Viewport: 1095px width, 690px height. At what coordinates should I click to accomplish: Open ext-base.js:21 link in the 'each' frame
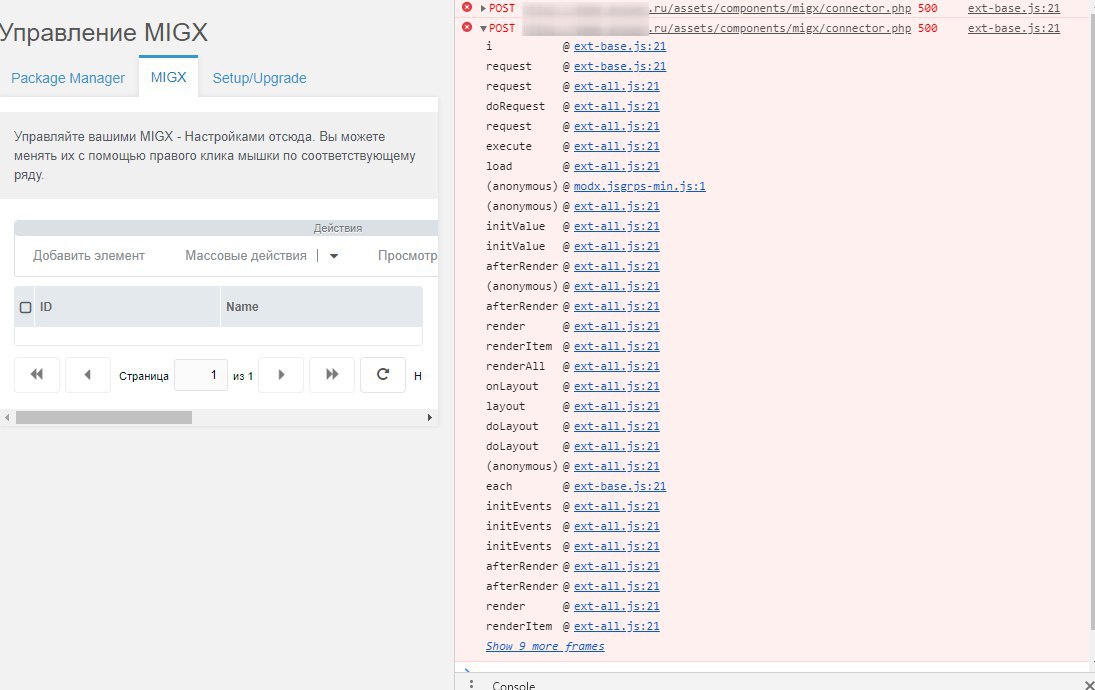[x=619, y=486]
